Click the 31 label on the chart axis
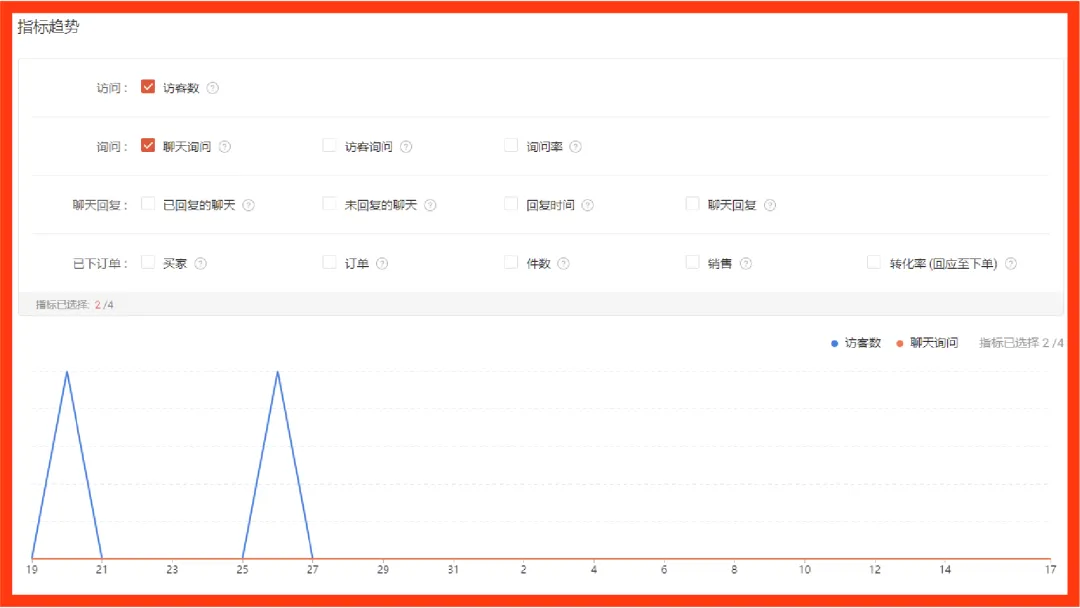Image resolution: width=1080 pixels, height=608 pixels. [x=453, y=569]
